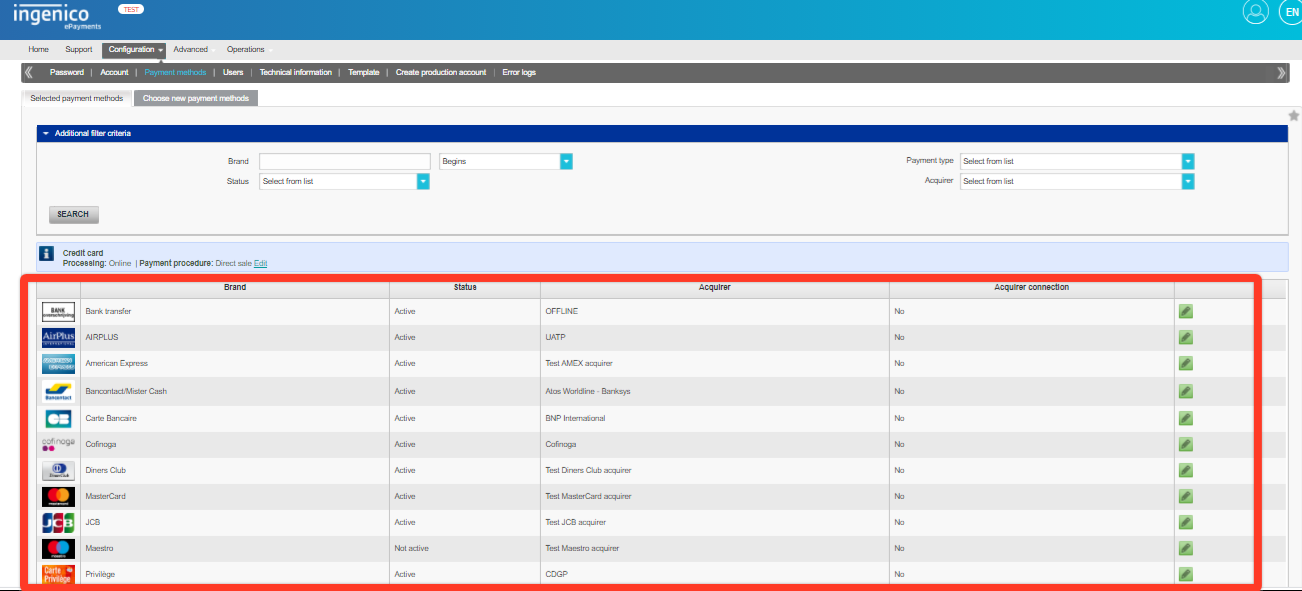Expand the Configuration menu
The image size is (1302, 591).
pos(136,50)
